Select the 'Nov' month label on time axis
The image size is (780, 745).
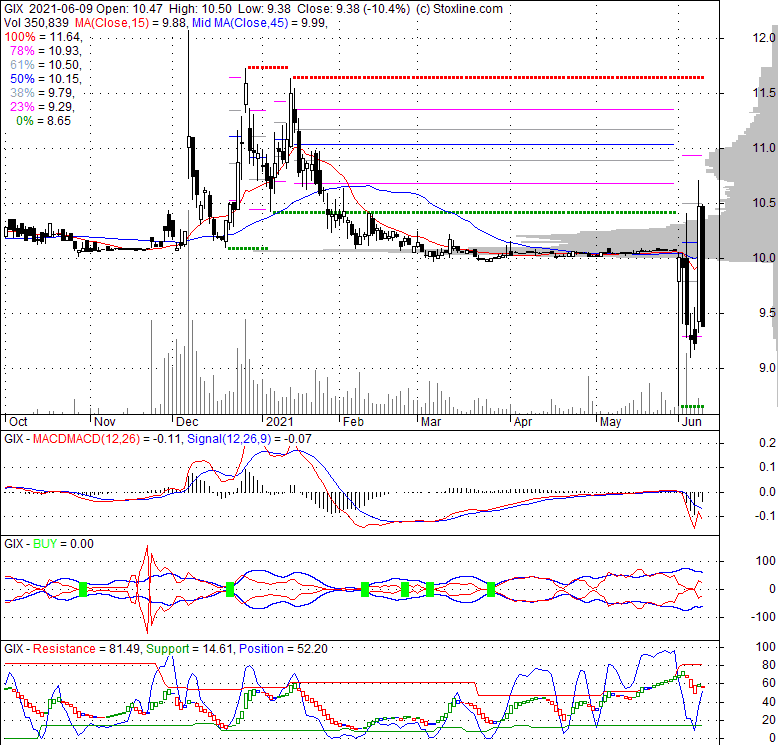click(x=104, y=422)
